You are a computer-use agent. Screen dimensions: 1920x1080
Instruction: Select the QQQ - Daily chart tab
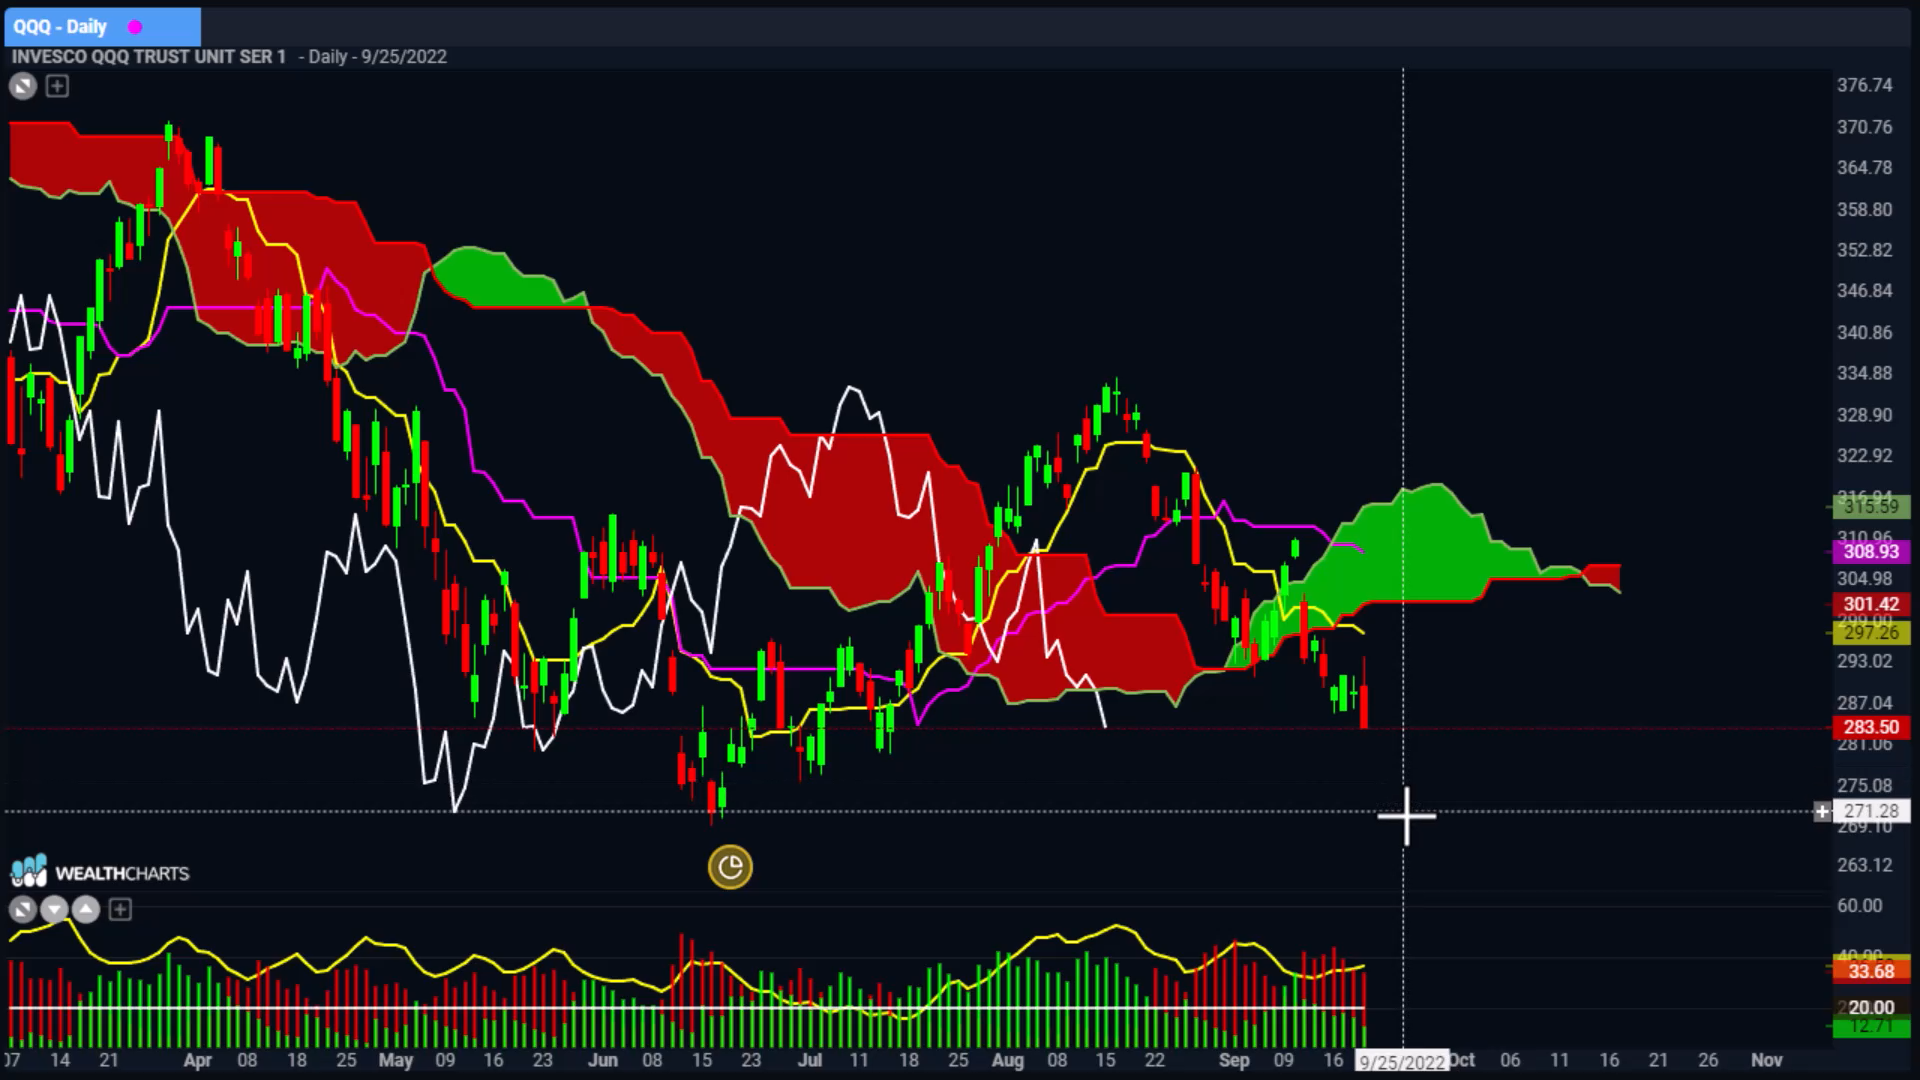102,27
